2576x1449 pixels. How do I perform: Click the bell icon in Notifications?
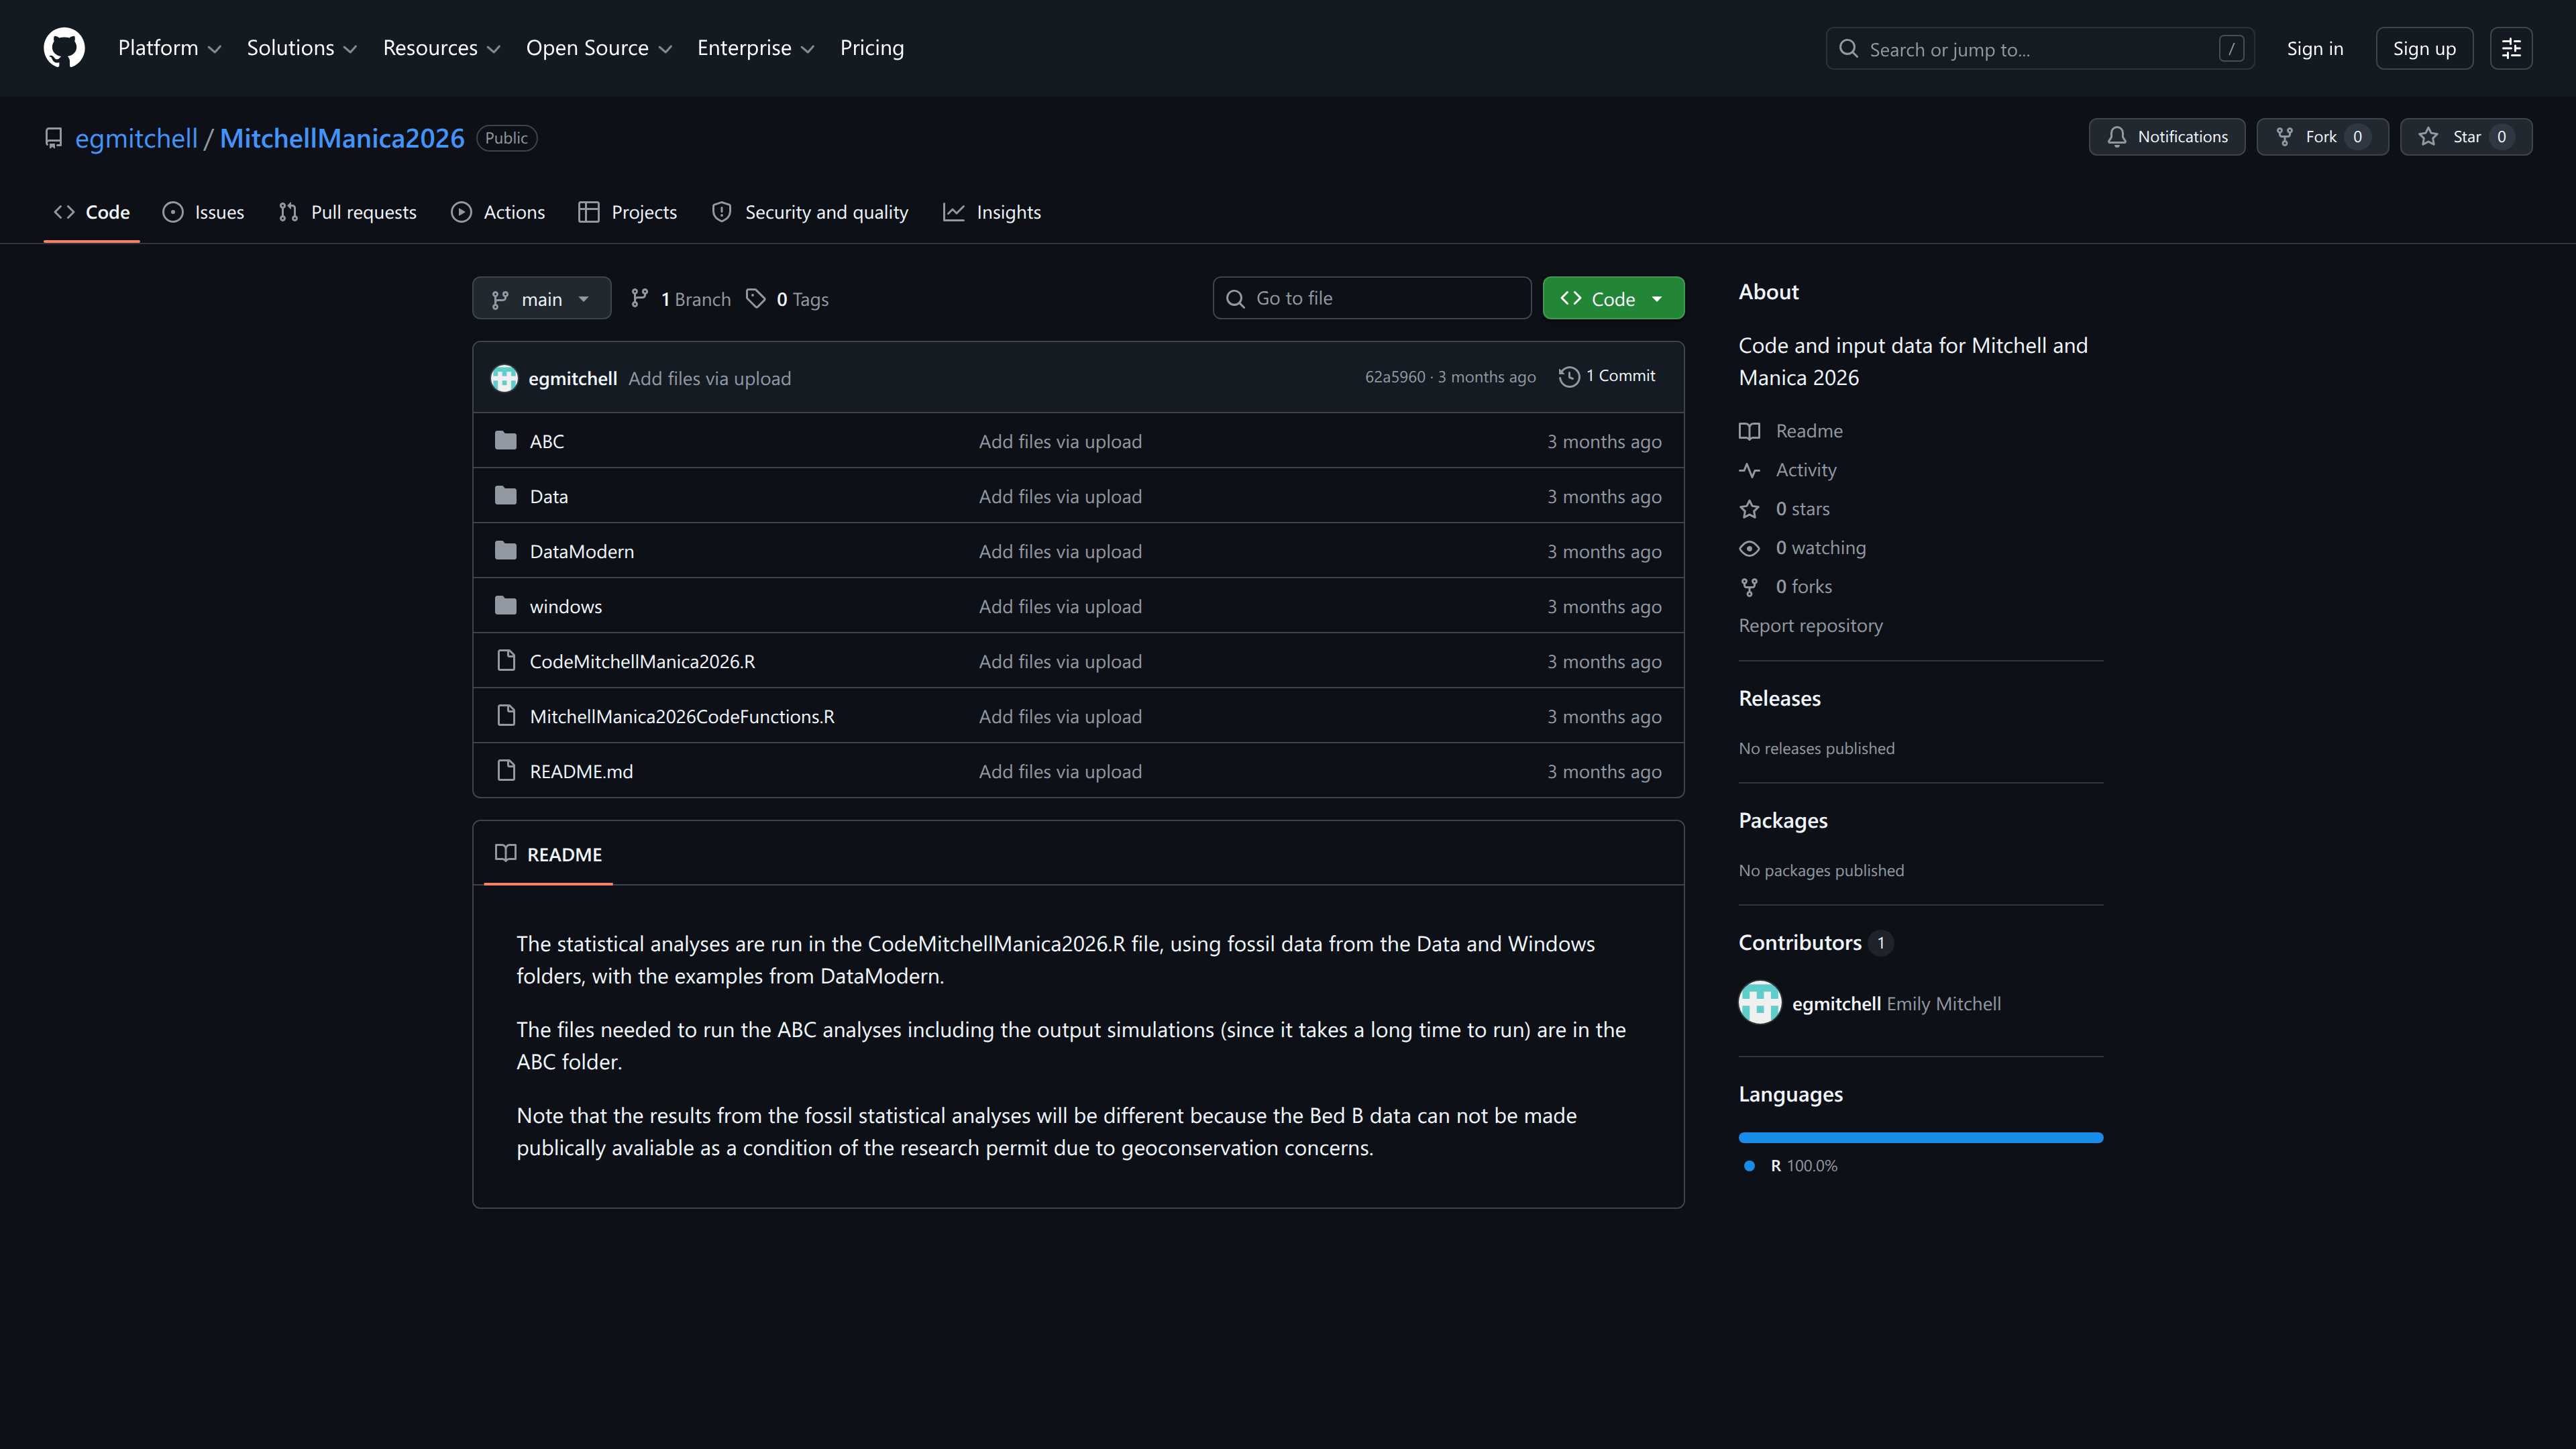2116,137
